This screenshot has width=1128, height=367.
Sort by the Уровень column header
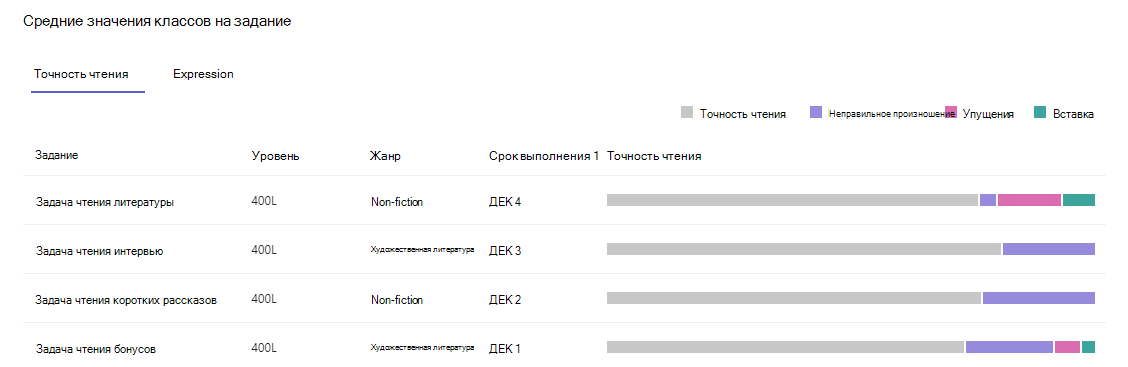(x=276, y=157)
